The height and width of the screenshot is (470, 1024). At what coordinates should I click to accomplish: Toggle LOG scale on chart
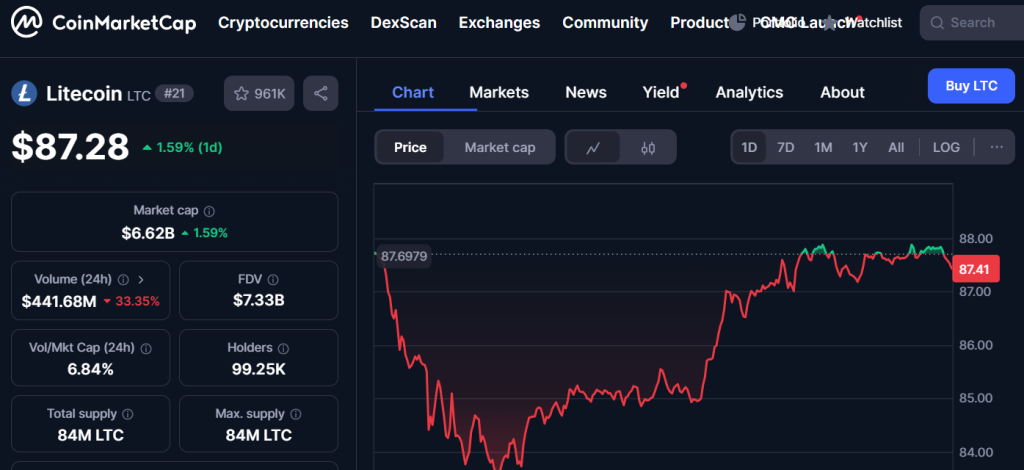946,147
